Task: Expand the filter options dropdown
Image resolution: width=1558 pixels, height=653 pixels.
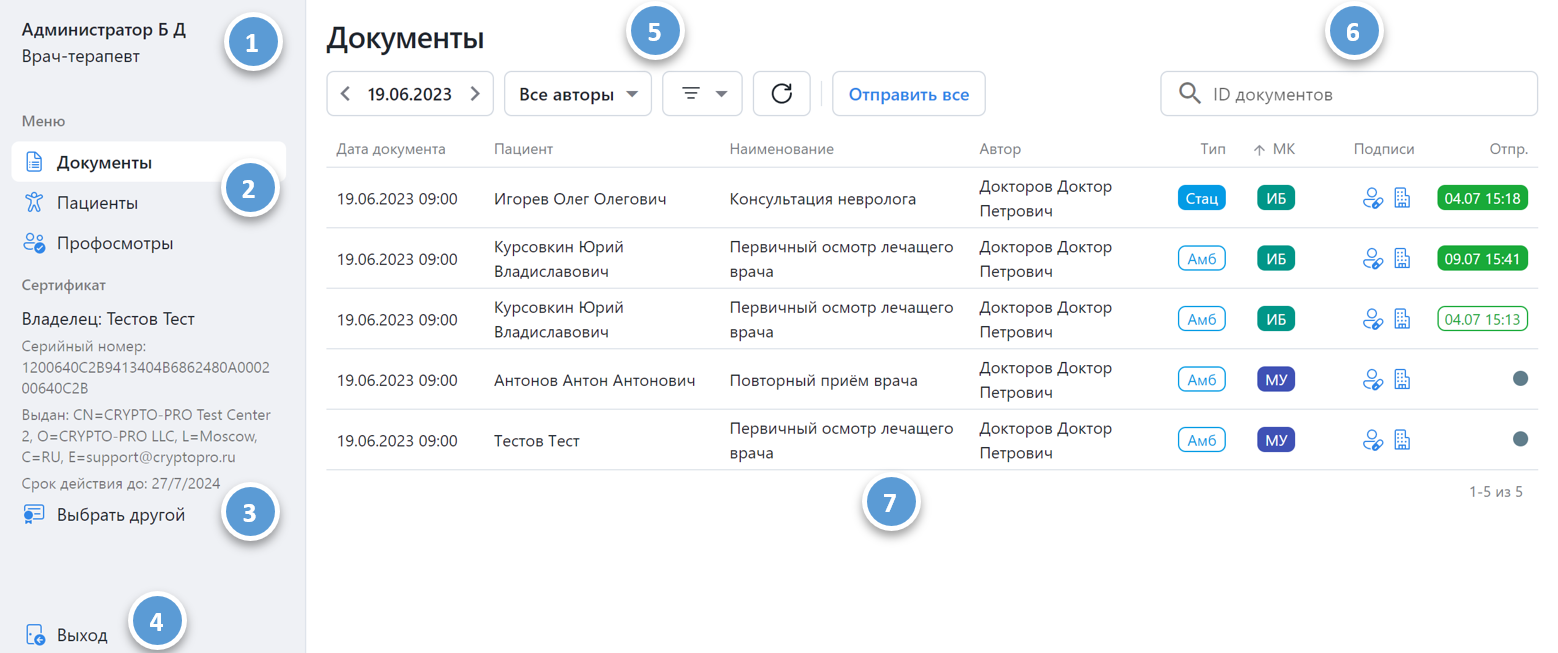Action: (702, 94)
